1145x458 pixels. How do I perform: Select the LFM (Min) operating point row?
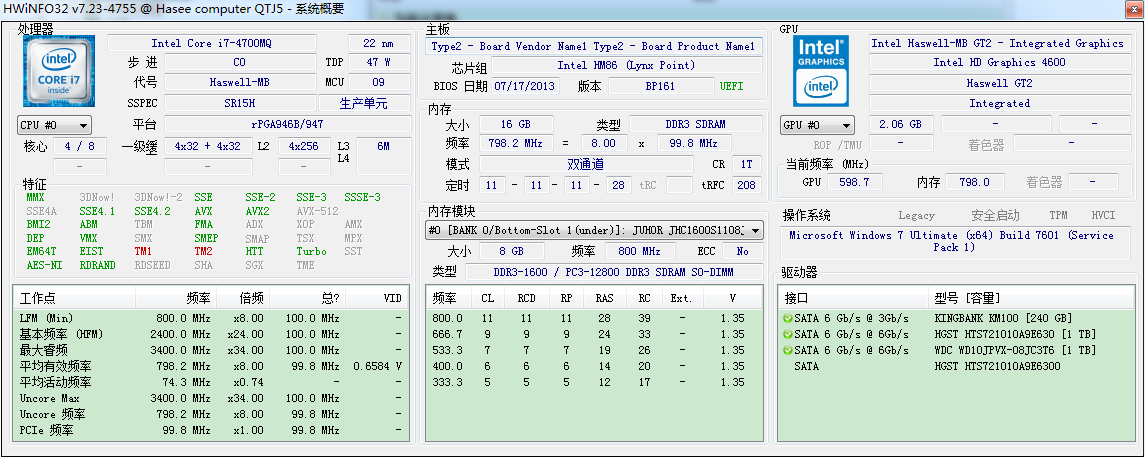tap(210, 318)
